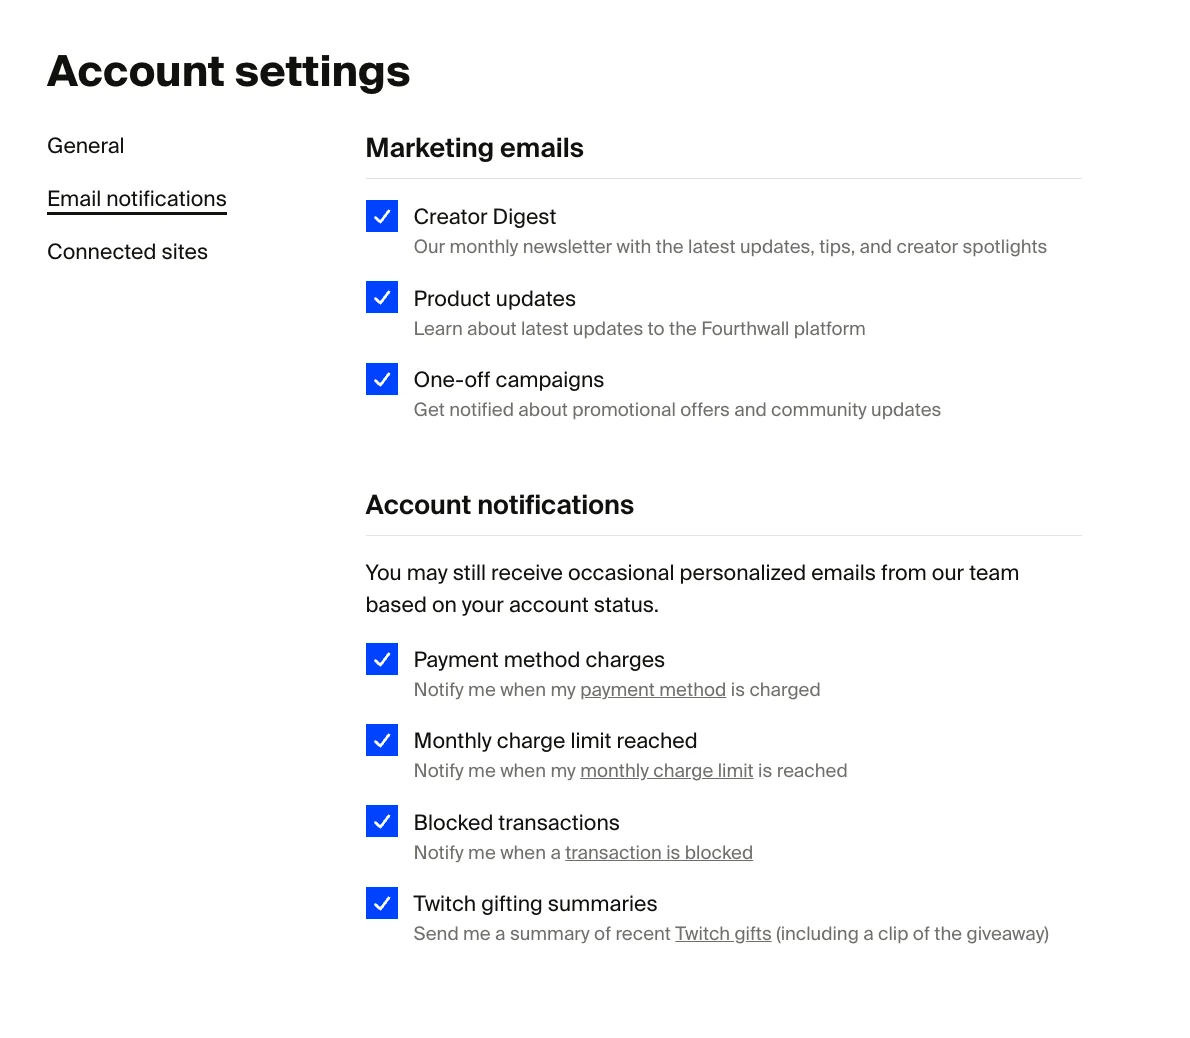
Task: Disable Product updates emails
Action: (381, 297)
